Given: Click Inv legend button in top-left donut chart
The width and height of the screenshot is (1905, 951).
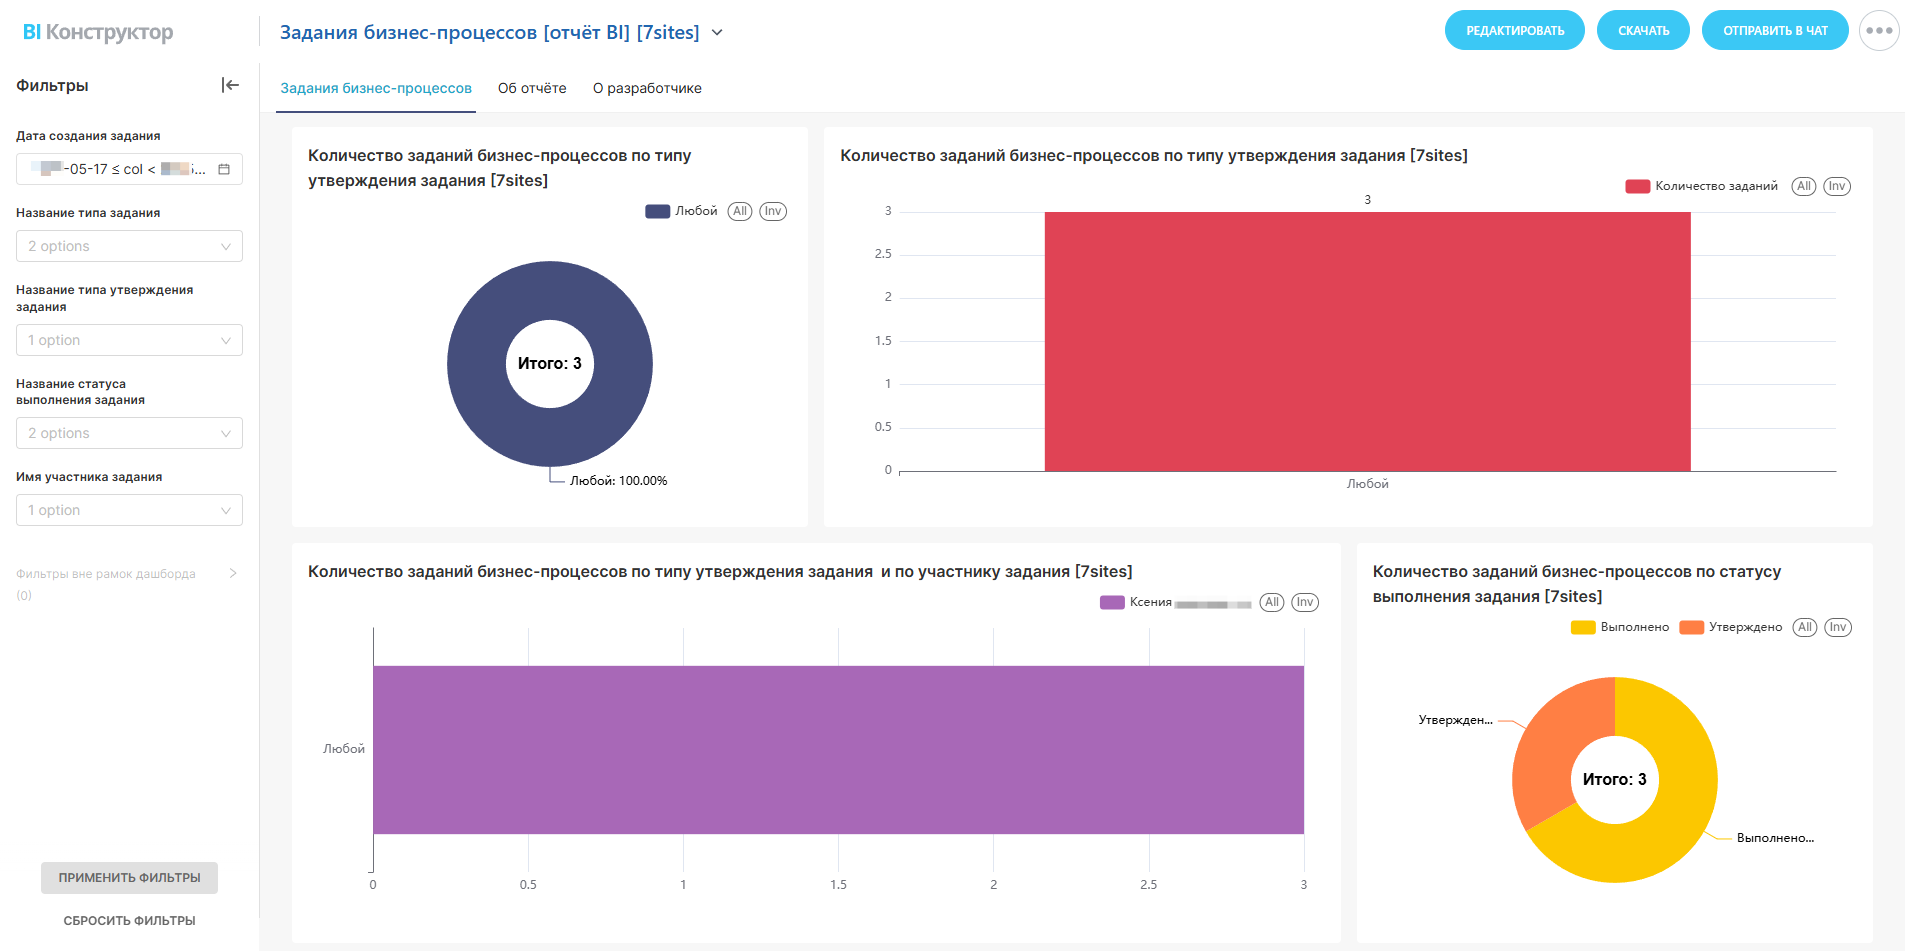Looking at the screenshot, I should coord(772,211).
